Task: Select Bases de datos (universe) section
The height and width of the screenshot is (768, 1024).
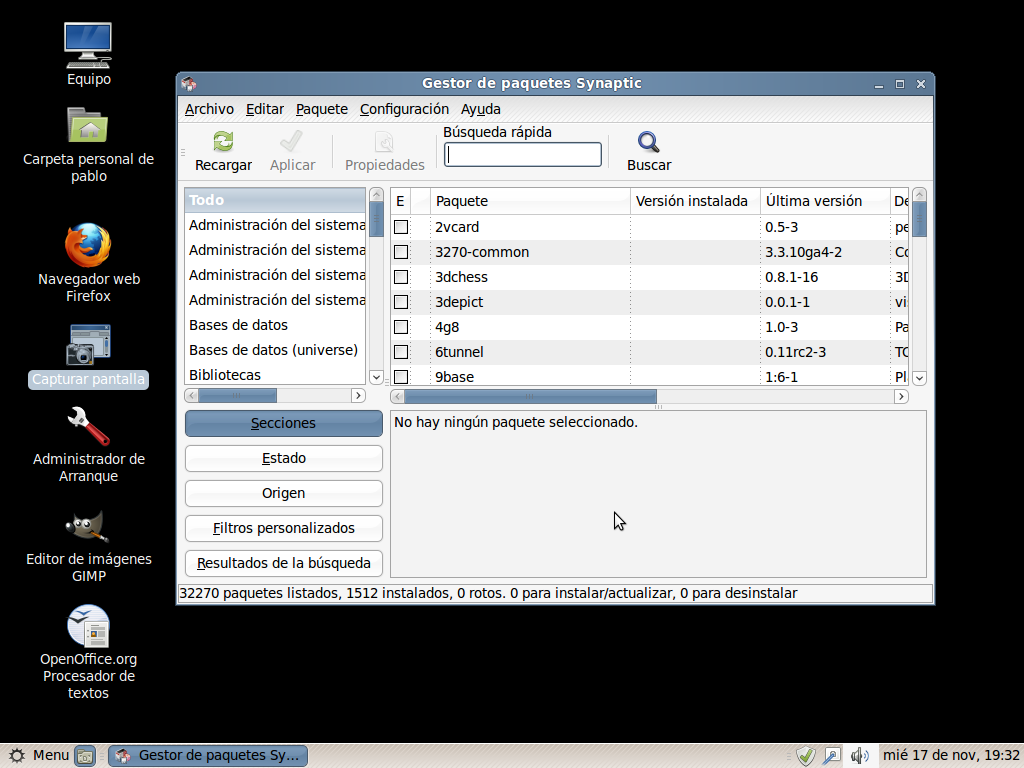Action: pos(275,350)
